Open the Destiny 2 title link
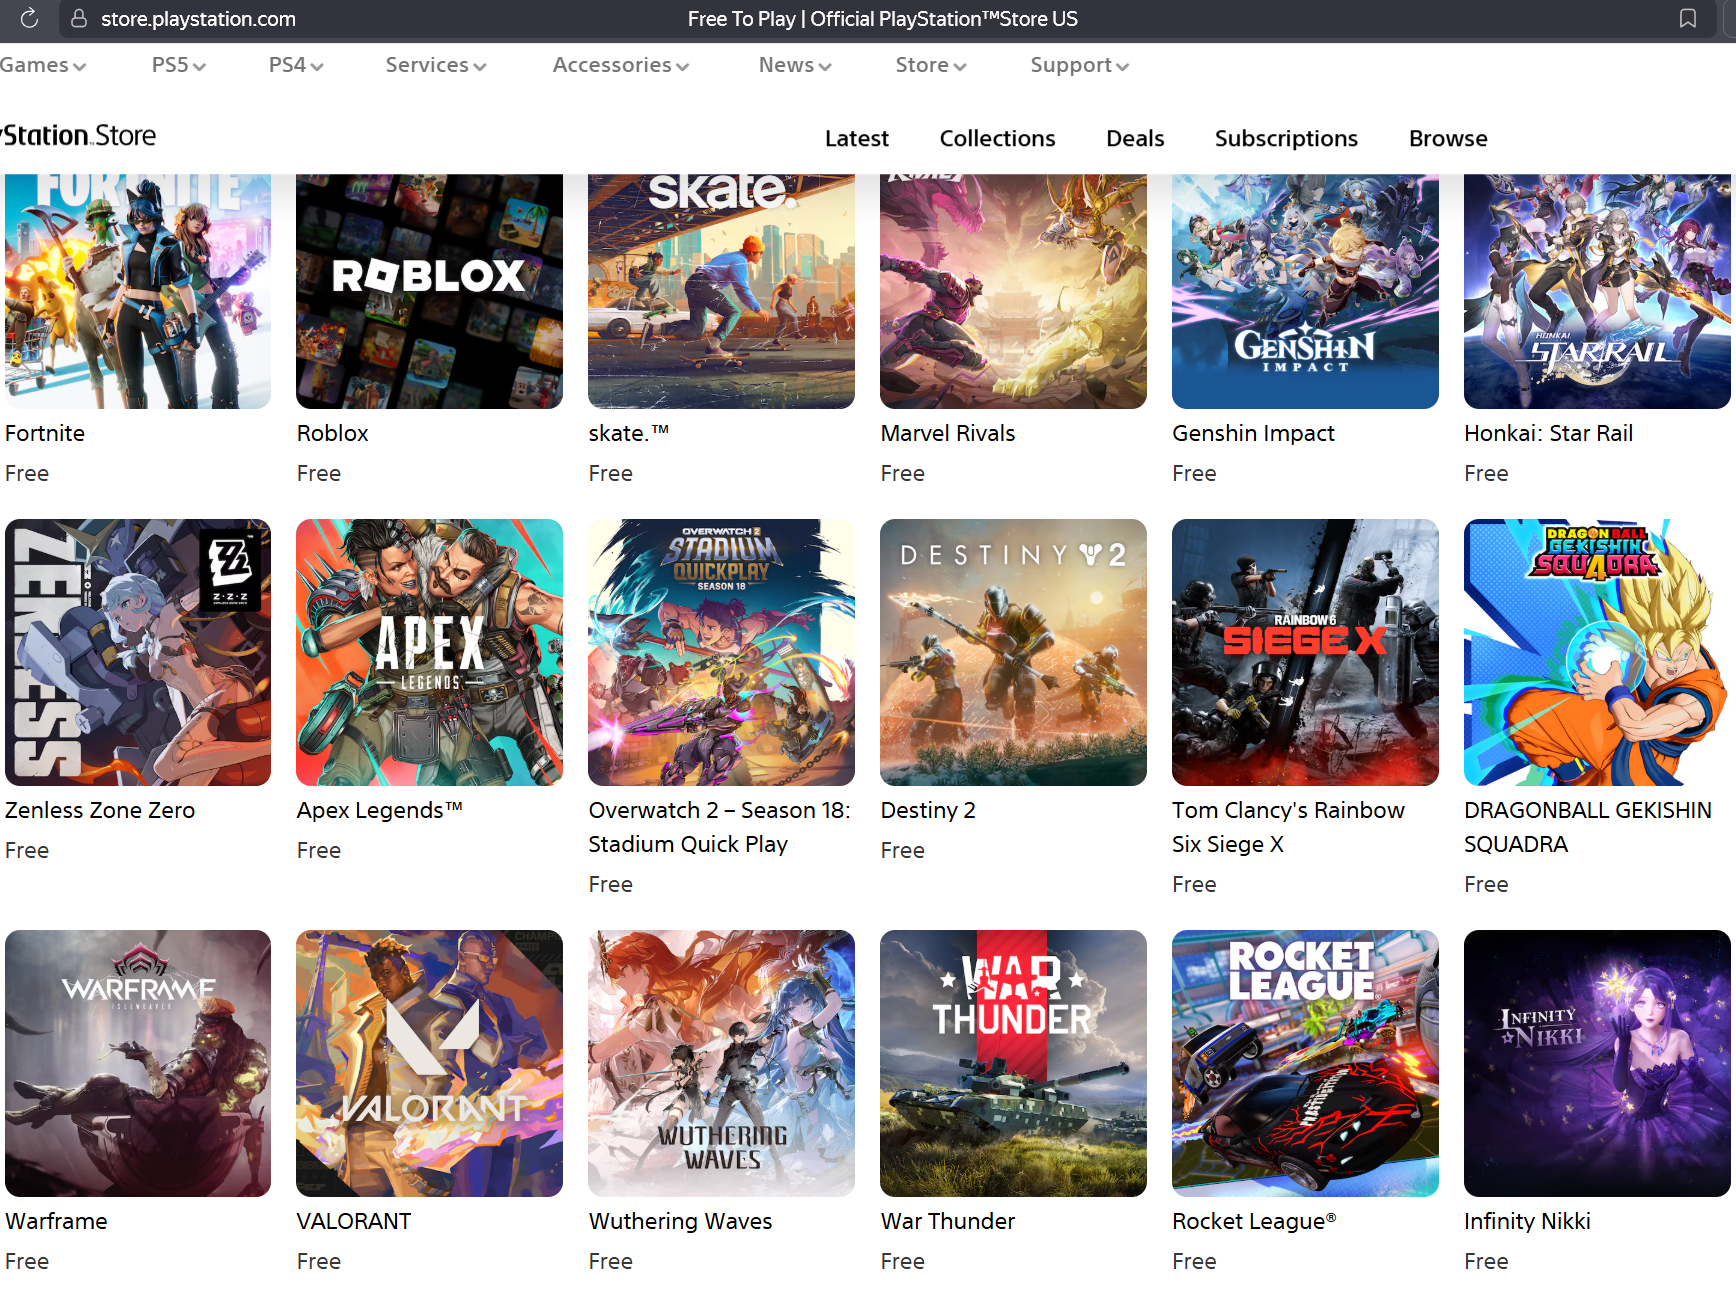Screen dimensions: 1736x1300 point(928,810)
